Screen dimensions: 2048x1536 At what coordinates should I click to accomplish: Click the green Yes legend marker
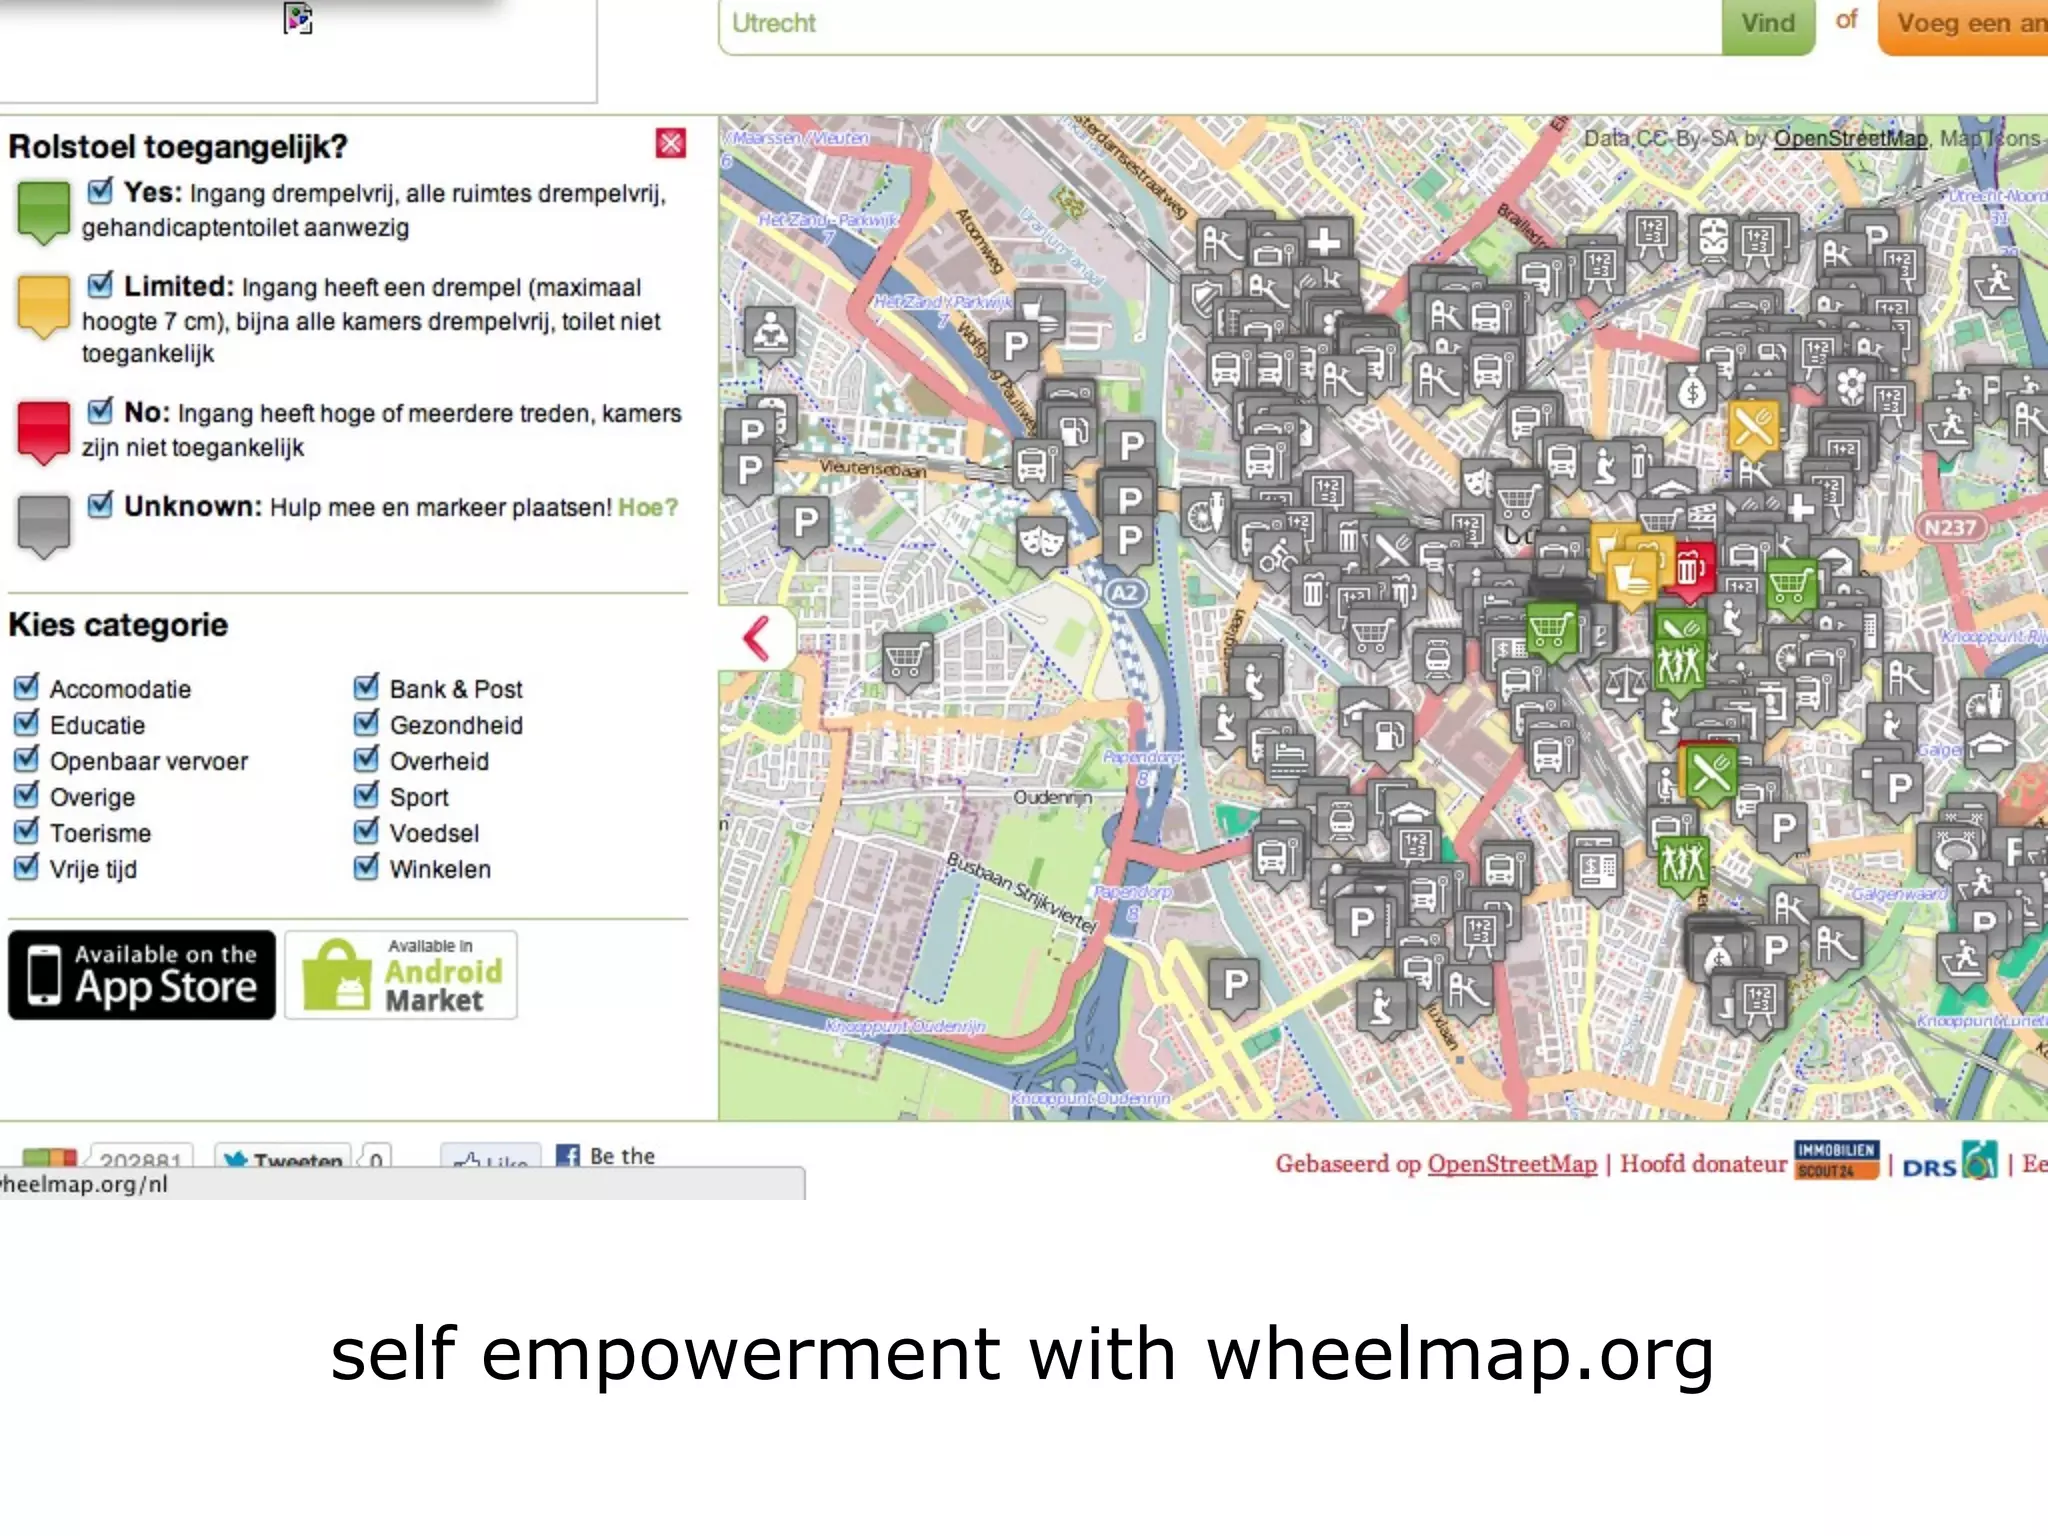[x=43, y=212]
